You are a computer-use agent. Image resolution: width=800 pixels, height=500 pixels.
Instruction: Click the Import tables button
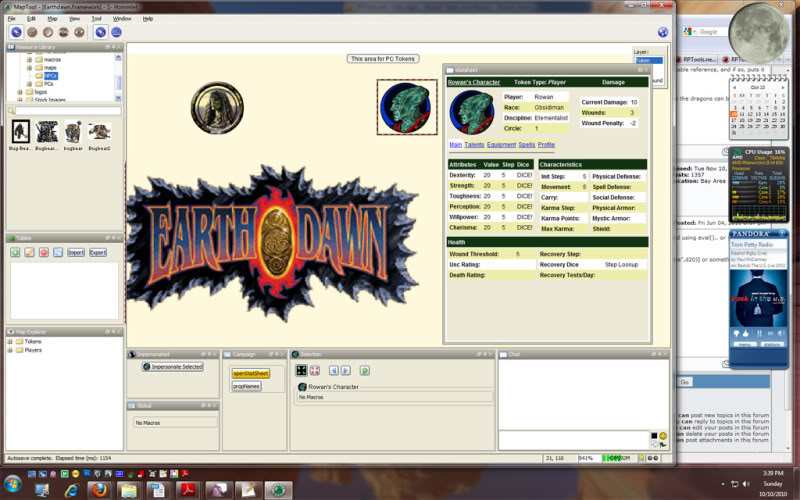(x=76, y=252)
